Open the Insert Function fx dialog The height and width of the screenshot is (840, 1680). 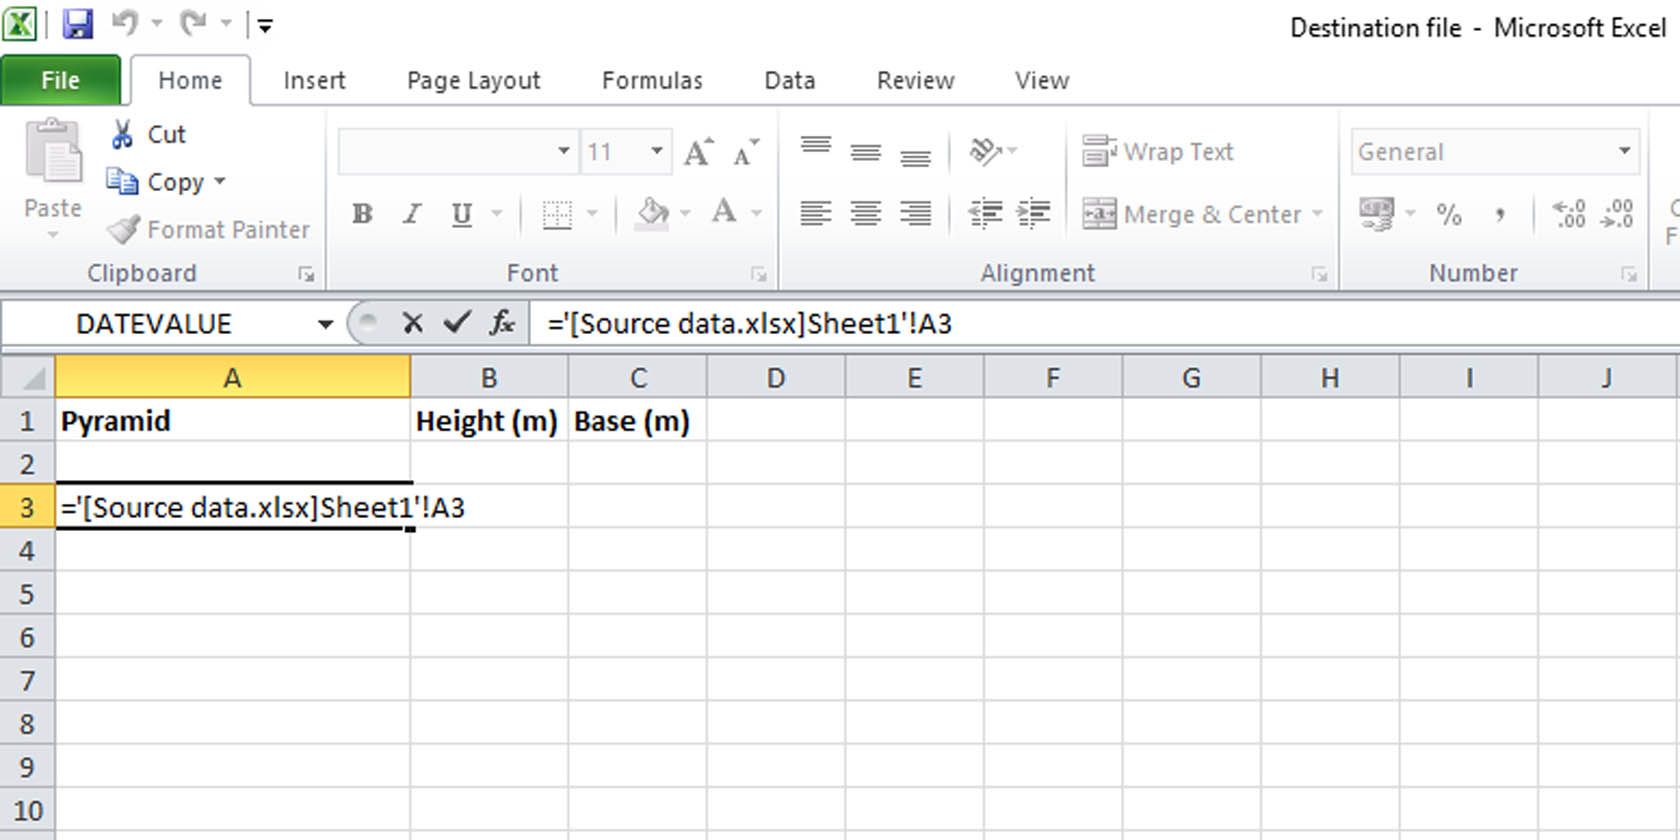tap(502, 323)
